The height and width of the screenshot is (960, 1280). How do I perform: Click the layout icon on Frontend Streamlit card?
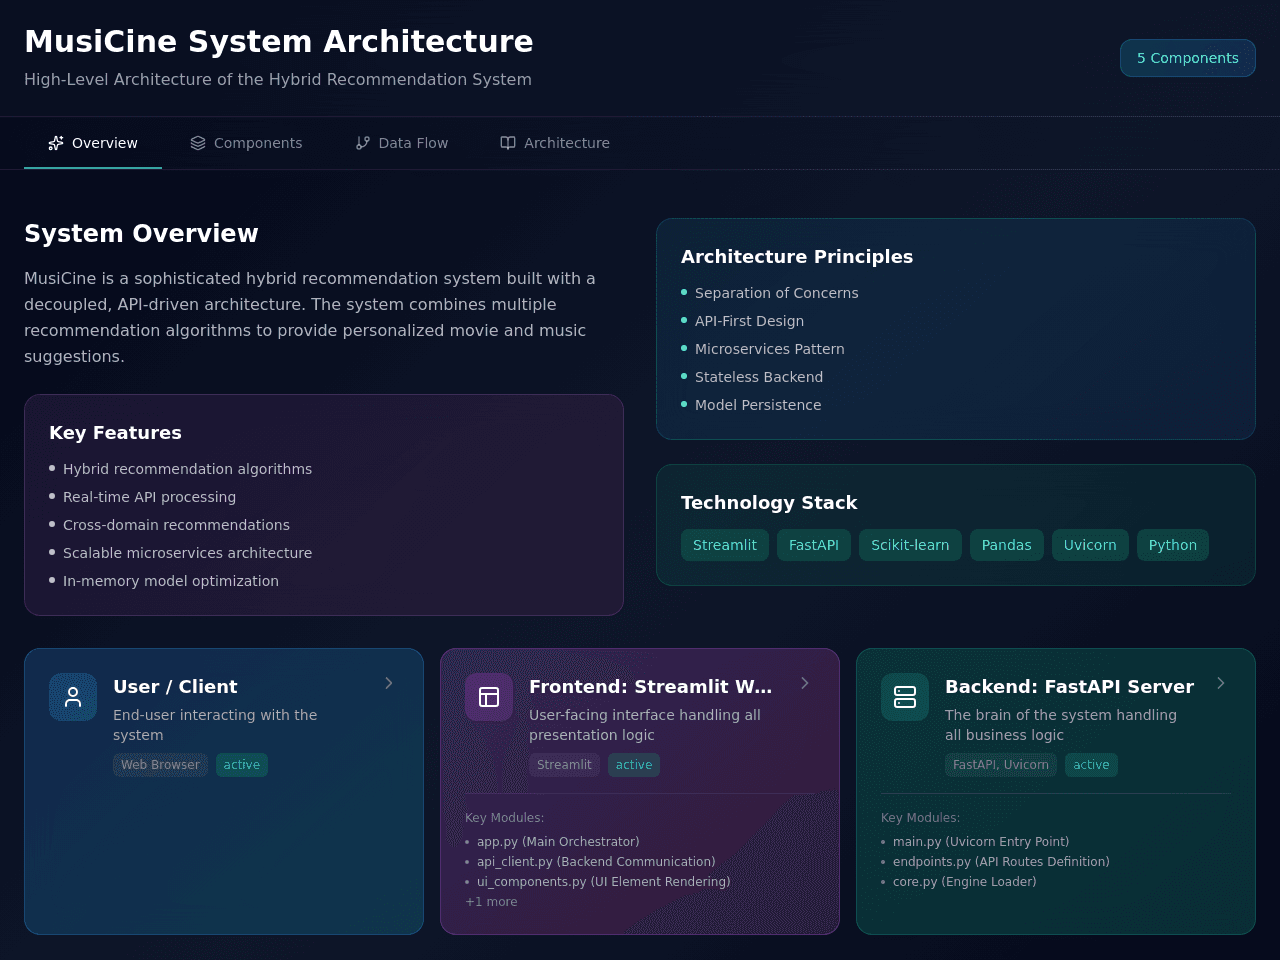[489, 697]
